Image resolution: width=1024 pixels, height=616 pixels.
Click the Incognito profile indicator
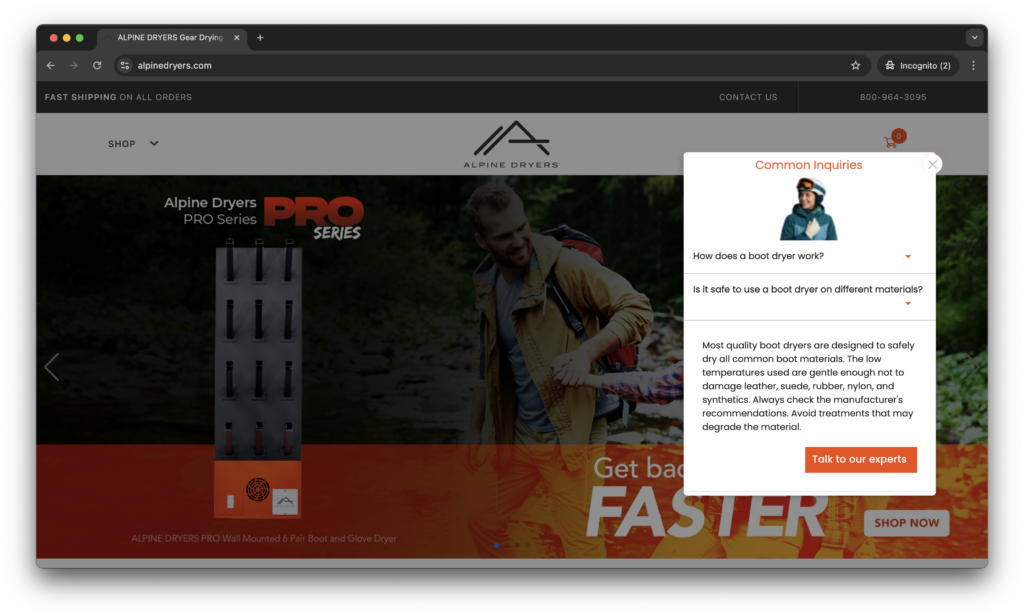(x=917, y=65)
